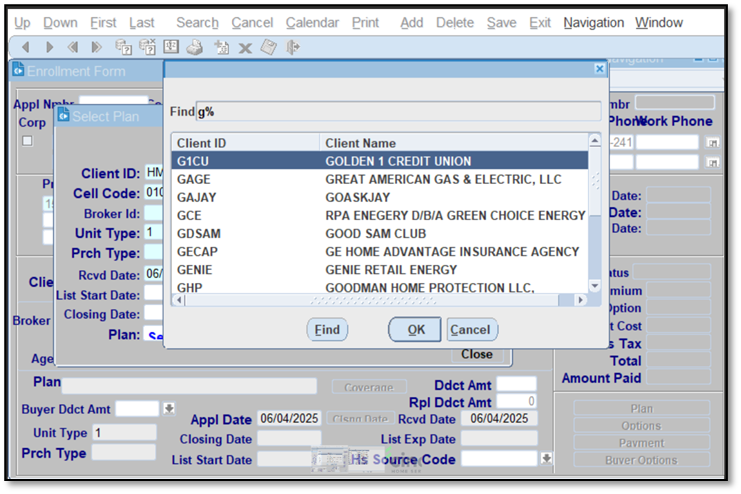741x494 pixels.
Task: Click lookup icon beside first Work Phone field
Action: [713, 142]
